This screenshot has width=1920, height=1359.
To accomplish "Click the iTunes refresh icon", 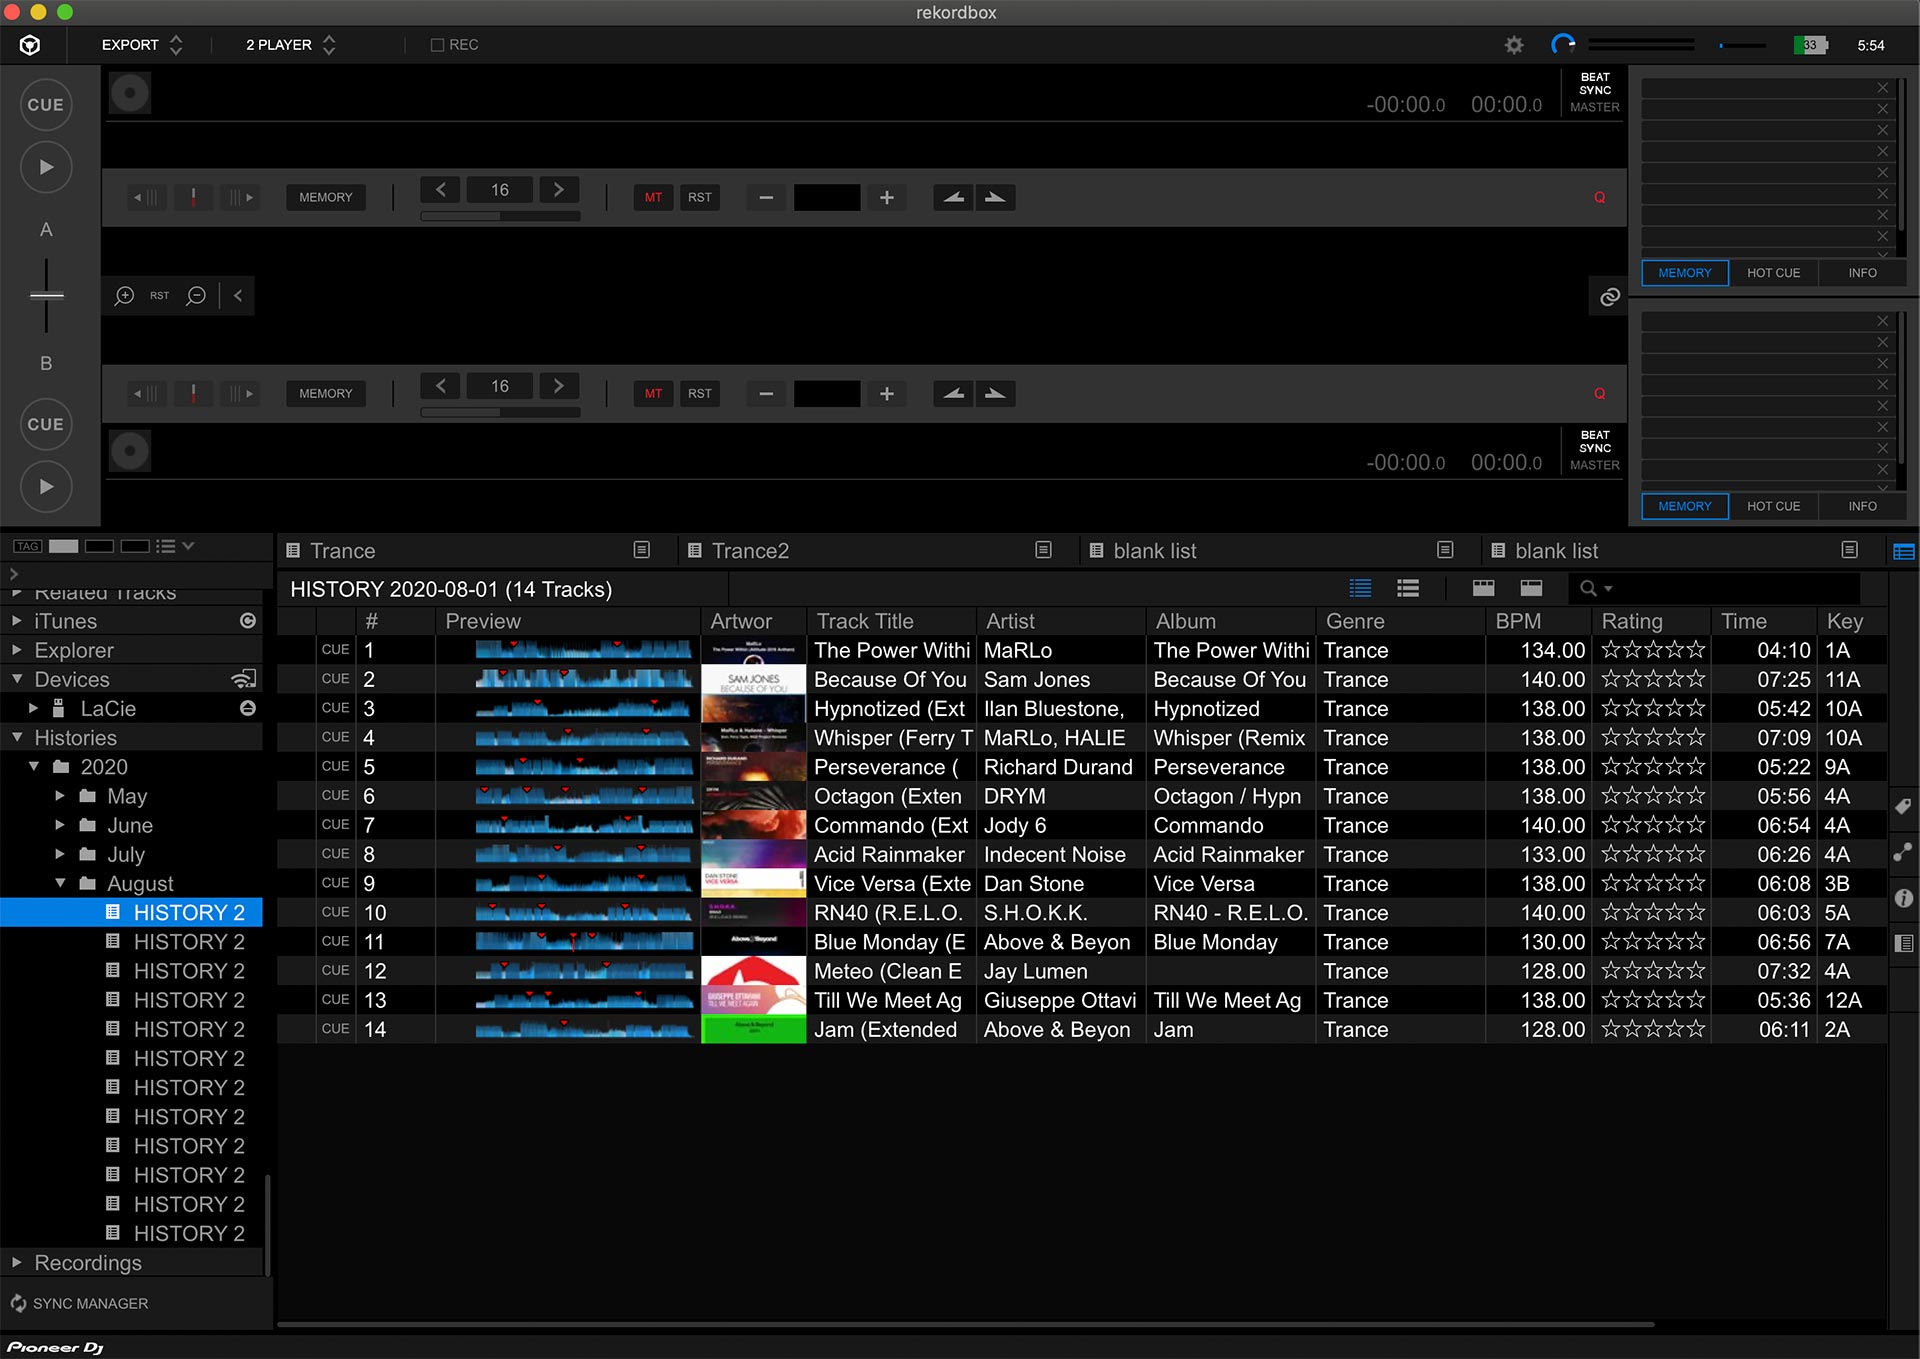I will click(248, 621).
